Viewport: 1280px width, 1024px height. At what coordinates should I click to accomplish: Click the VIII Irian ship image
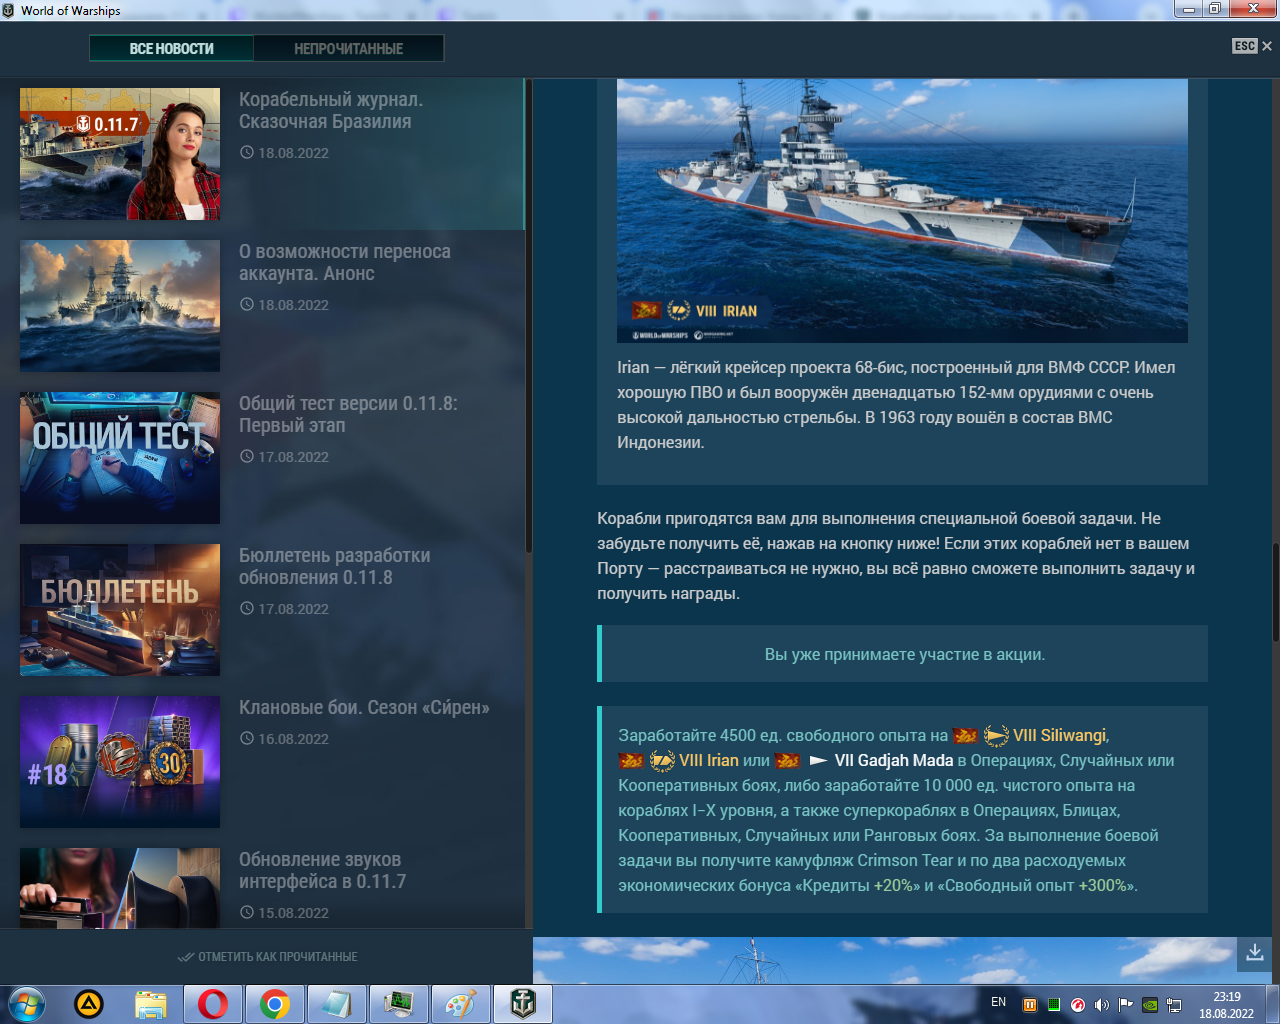(902, 211)
